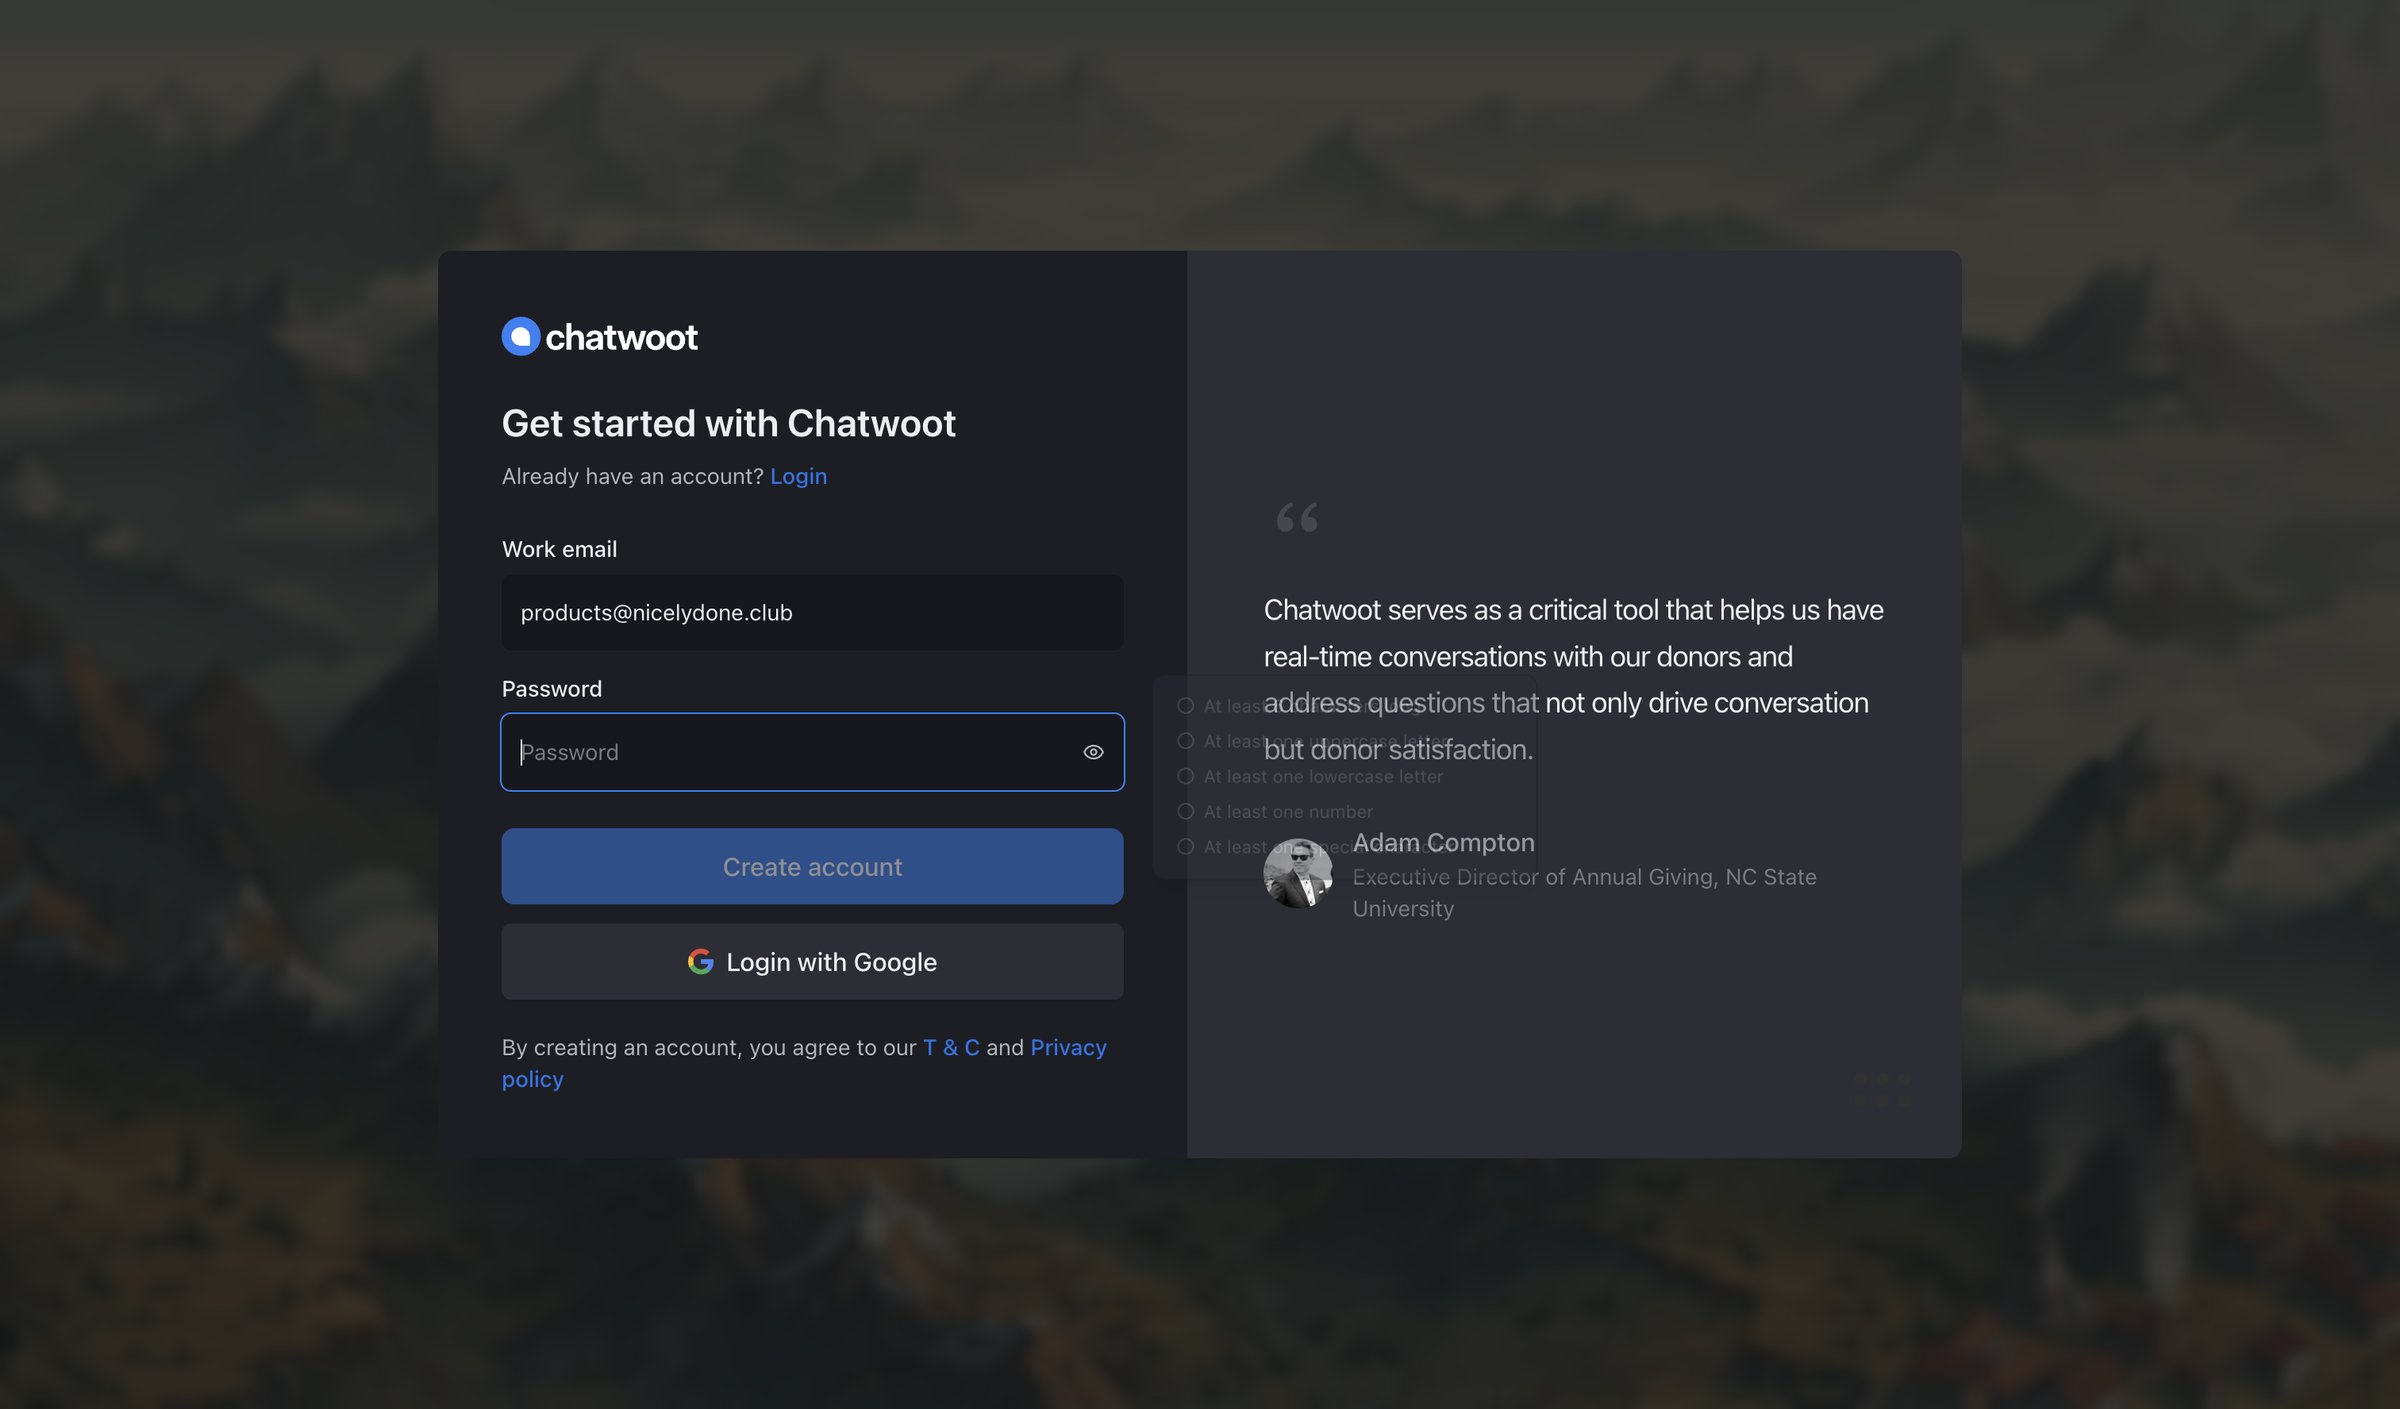The image size is (2400, 1409).
Task: Open the T & C link
Action: coord(951,1047)
